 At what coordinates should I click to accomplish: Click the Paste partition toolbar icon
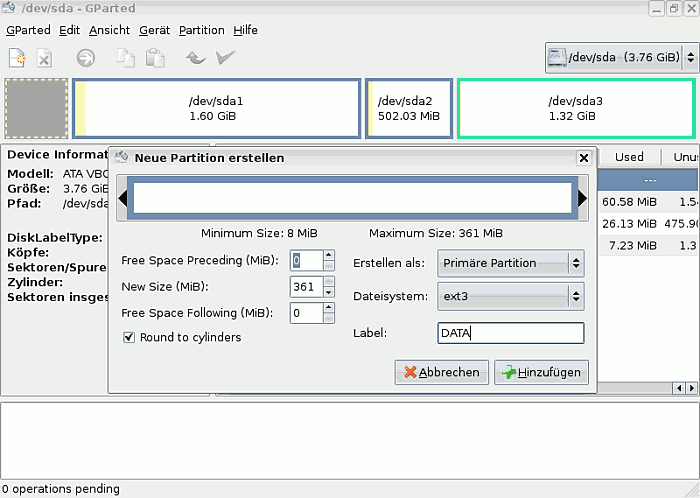155,58
